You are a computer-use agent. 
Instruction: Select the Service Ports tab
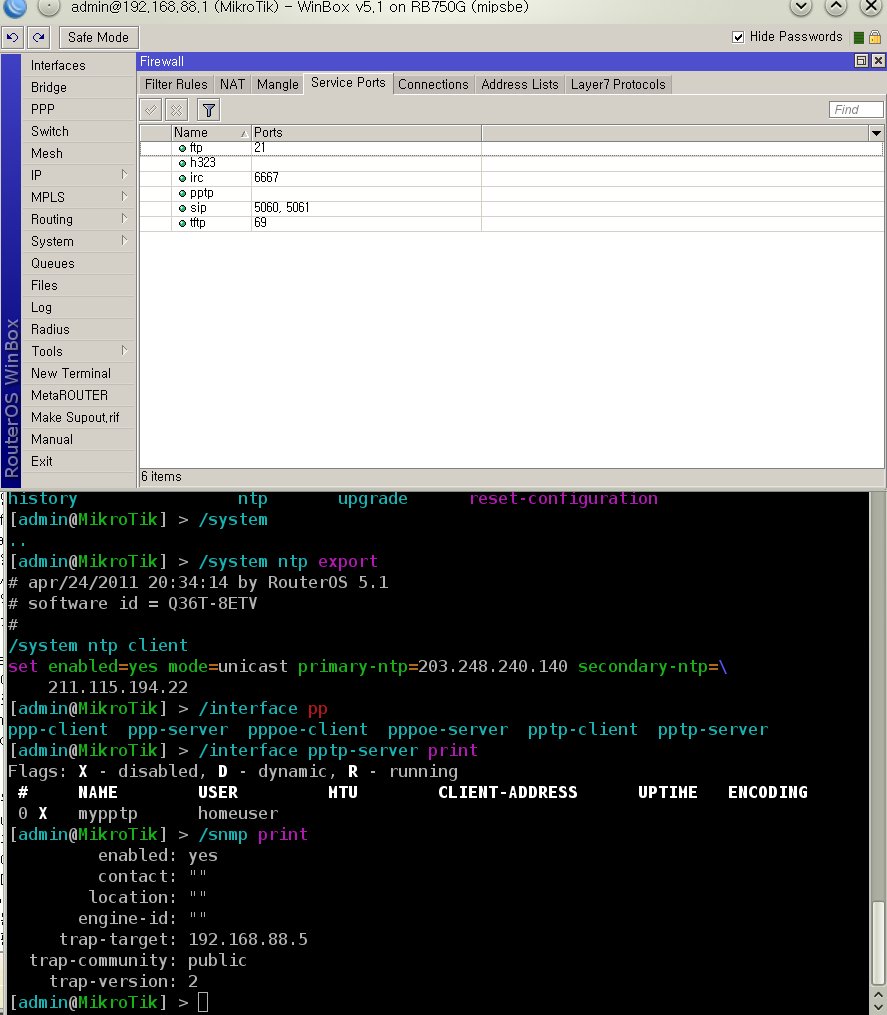348,83
